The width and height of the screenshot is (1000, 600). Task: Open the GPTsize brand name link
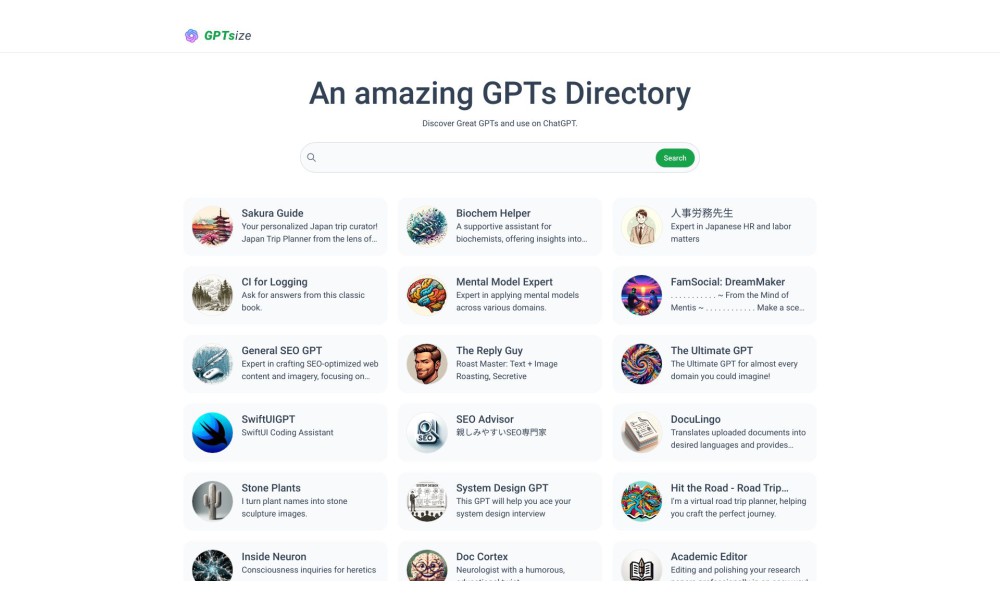tap(228, 36)
